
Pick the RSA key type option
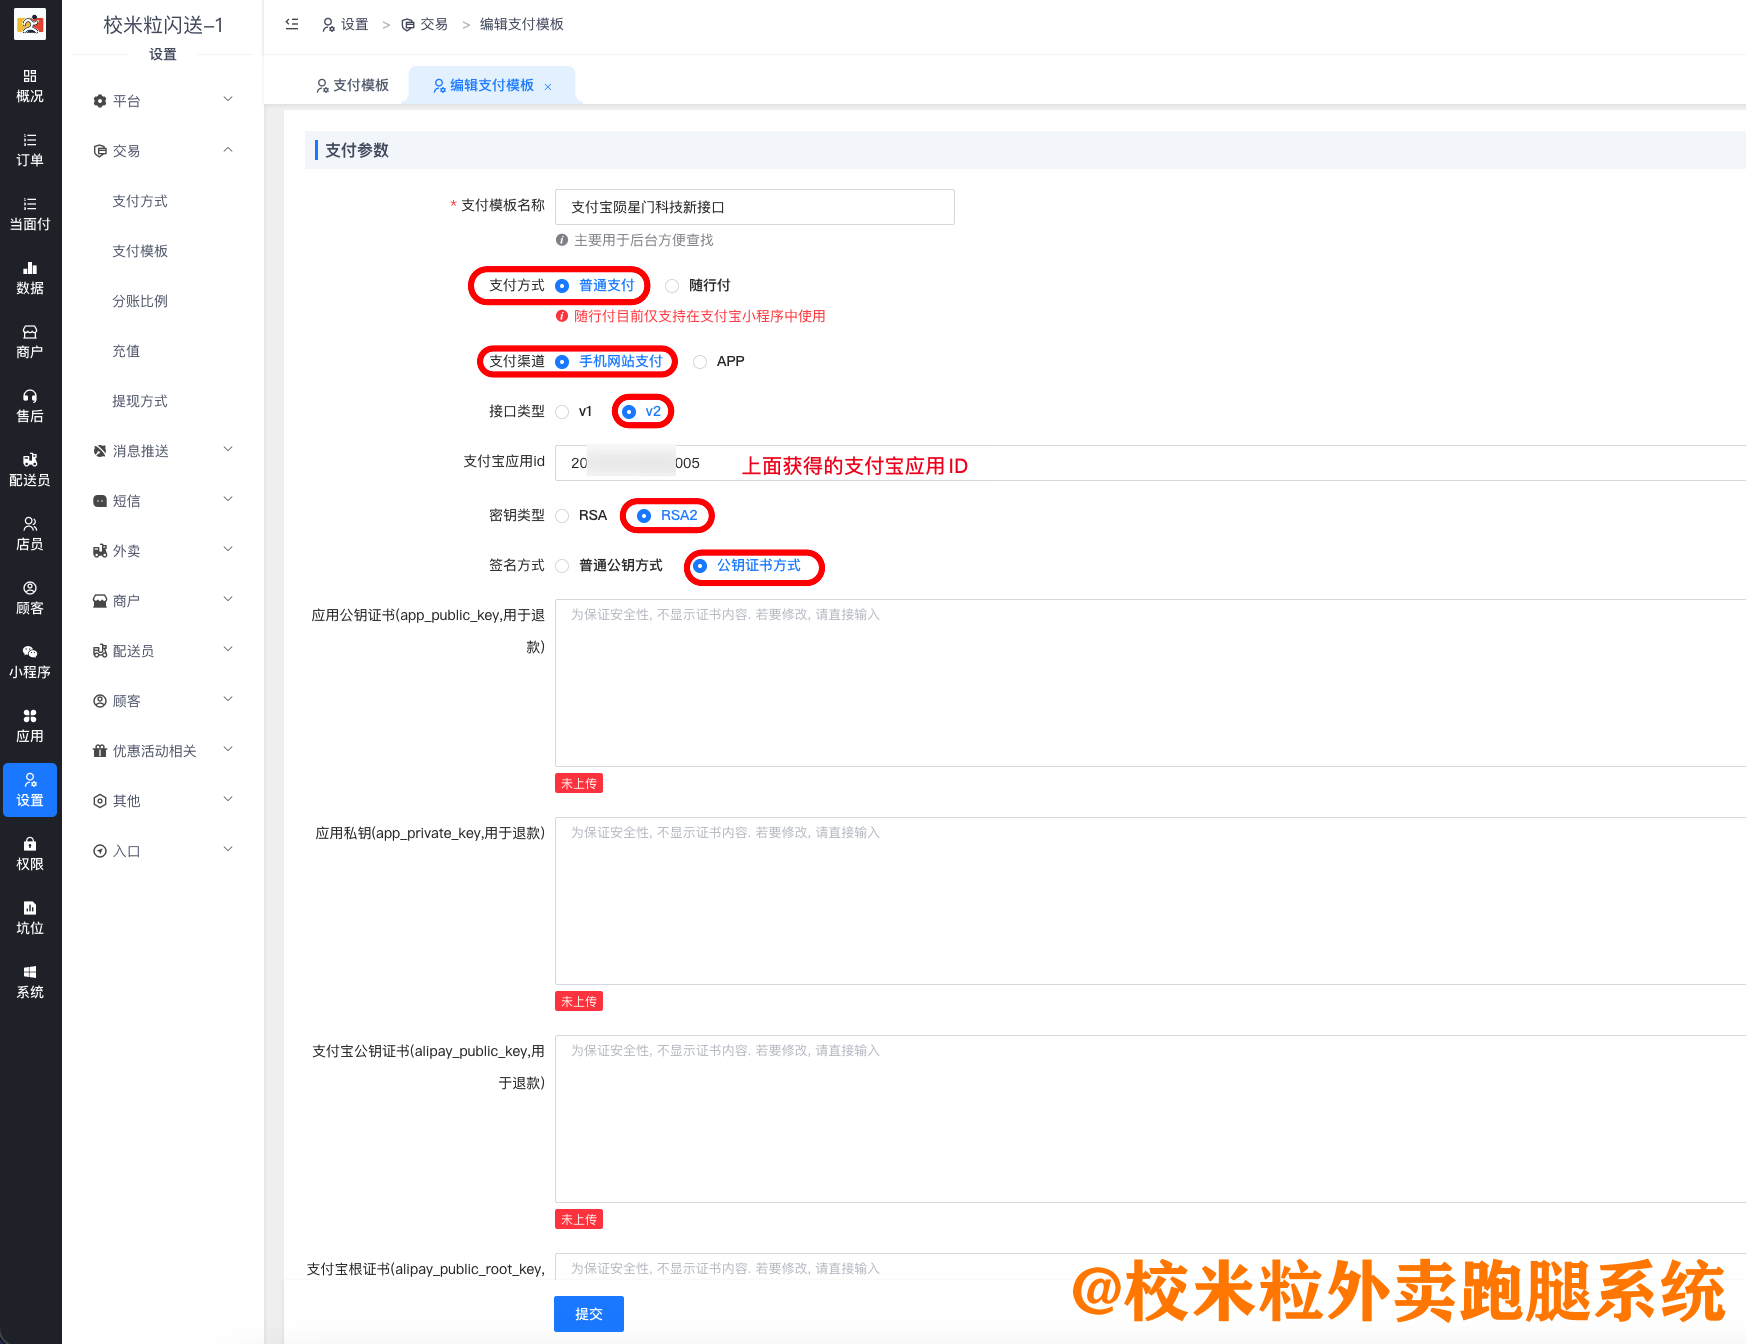coord(563,516)
